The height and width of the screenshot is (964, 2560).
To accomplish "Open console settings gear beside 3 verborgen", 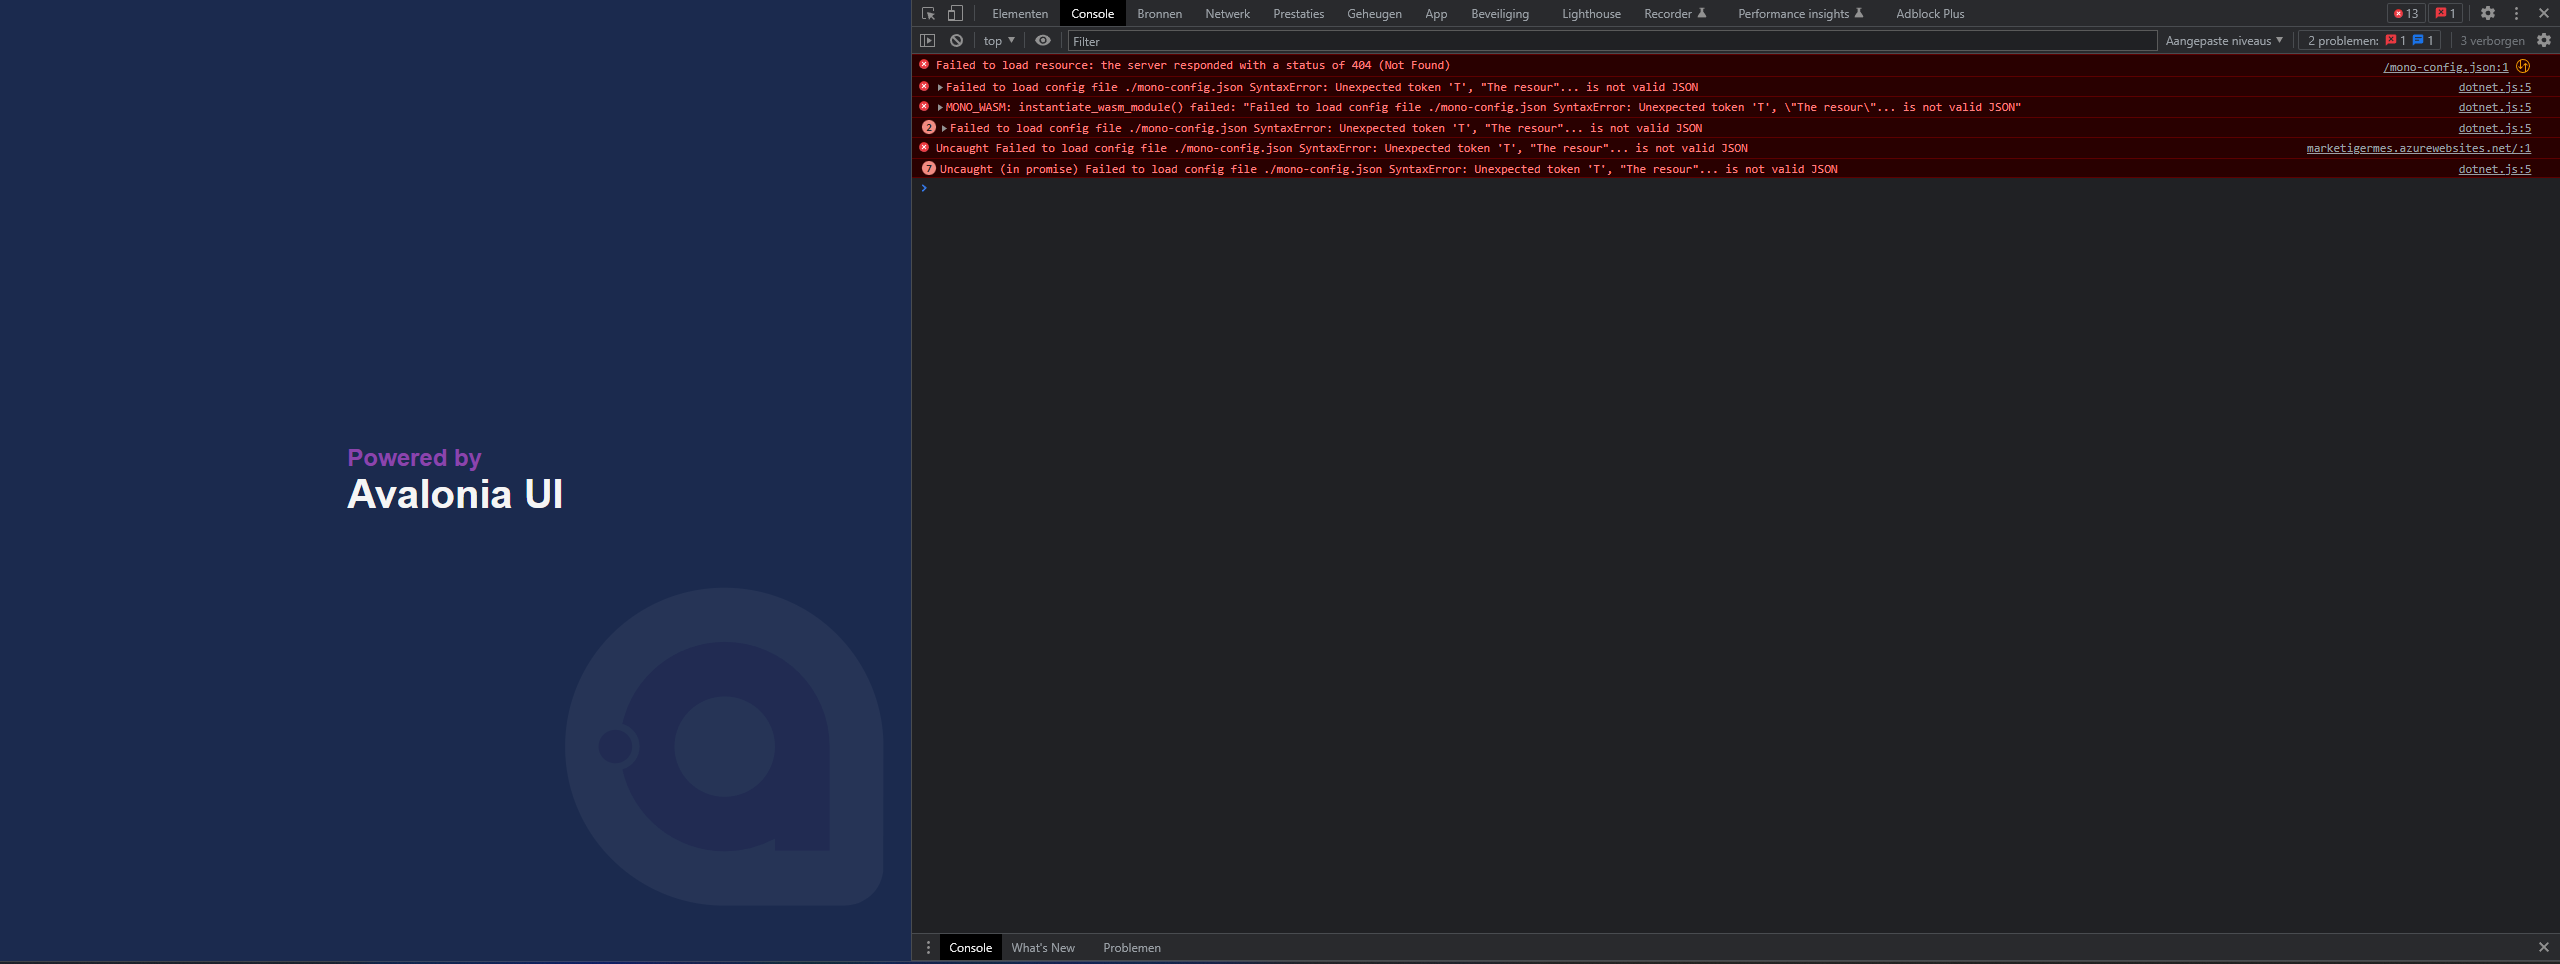I will [x=2546, y=40].
